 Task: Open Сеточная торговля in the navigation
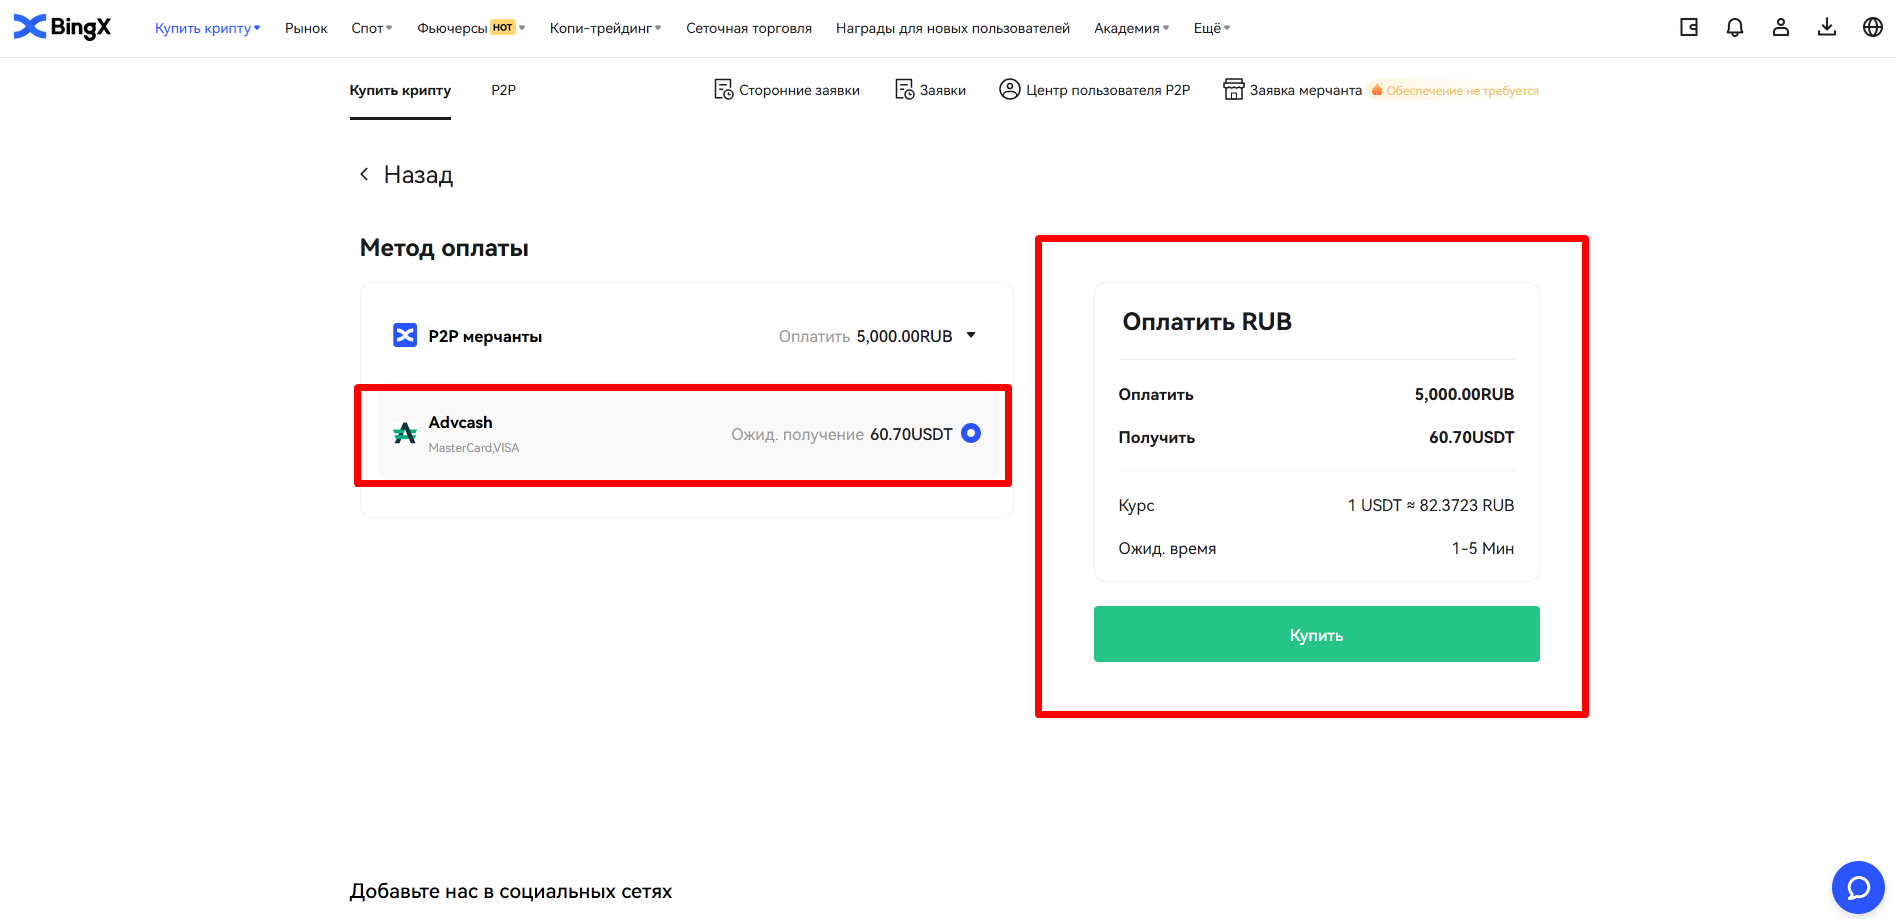[x=749, y=28]
